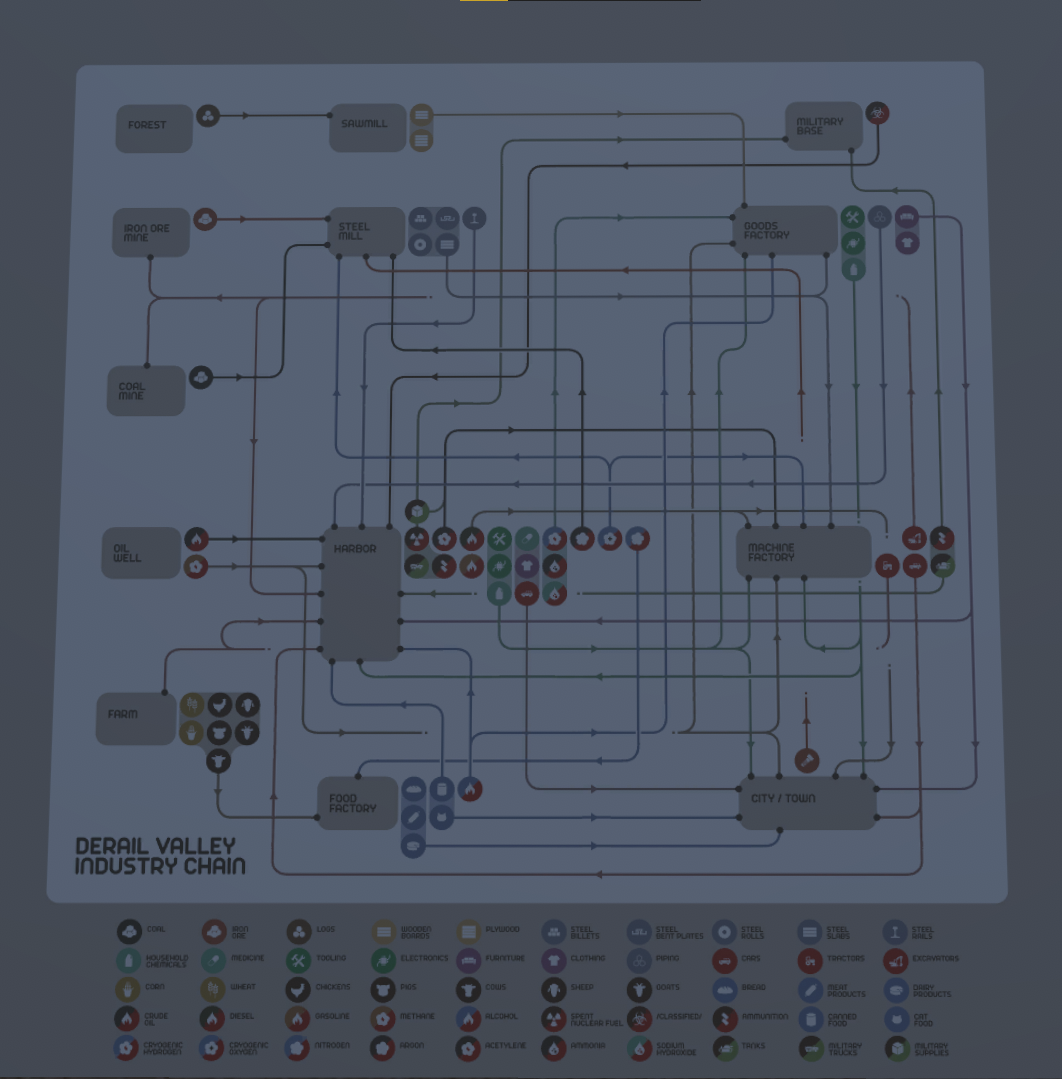Click the Piping legend icon
Screen dimensions: 1062x1079
pos(639,961)
